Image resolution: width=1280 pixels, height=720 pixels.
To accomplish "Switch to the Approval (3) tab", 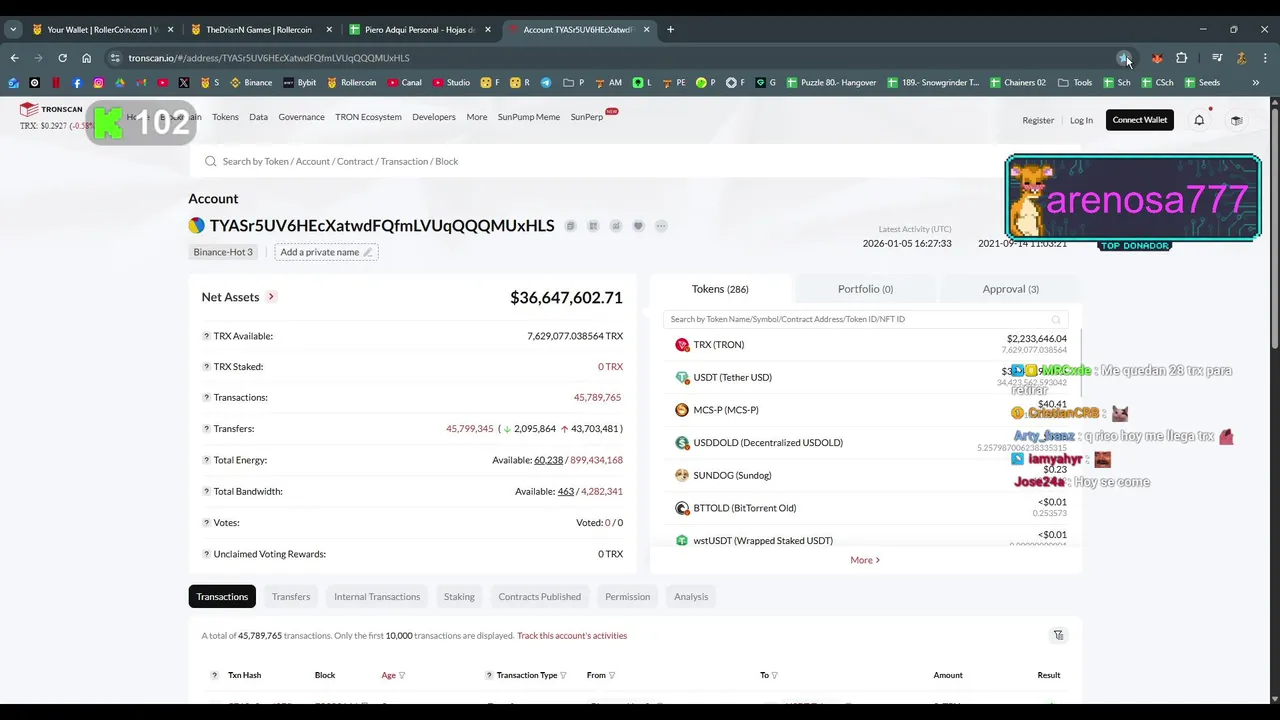I will (1010, 289).
